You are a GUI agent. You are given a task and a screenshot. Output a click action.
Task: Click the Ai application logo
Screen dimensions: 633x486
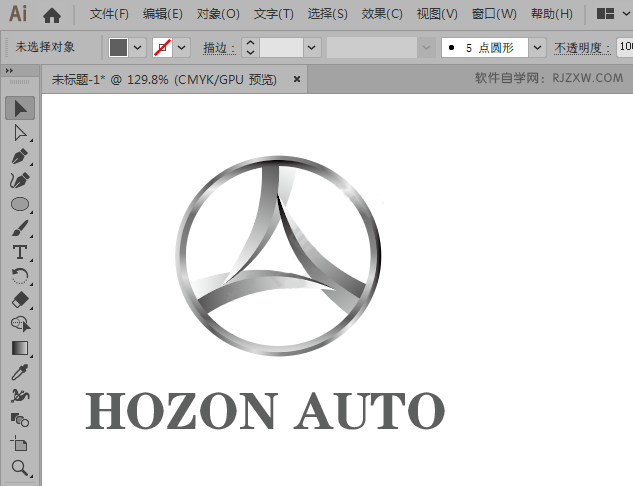click(x=18, y=13)
